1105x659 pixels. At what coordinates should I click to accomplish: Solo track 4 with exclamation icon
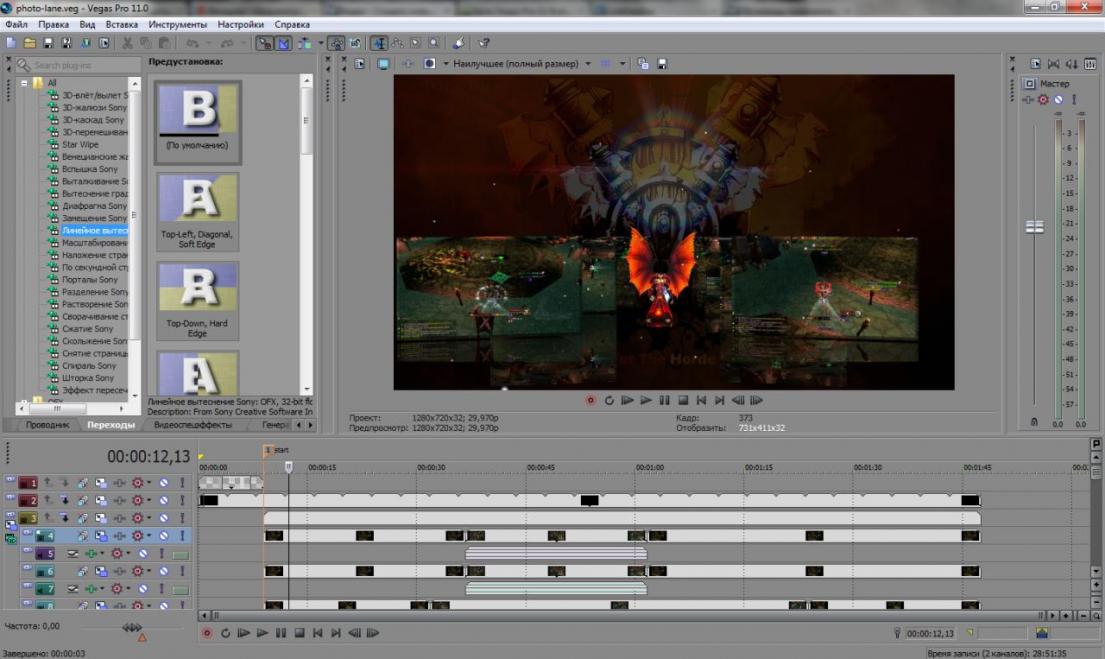pos(182,536)
